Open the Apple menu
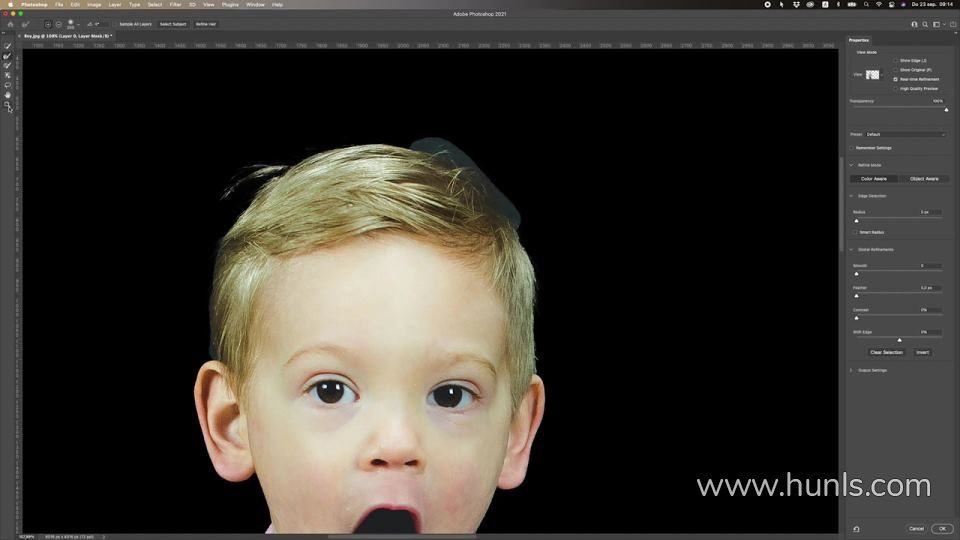Viewport: 960px width, 540px height. (x=10, y=4)
